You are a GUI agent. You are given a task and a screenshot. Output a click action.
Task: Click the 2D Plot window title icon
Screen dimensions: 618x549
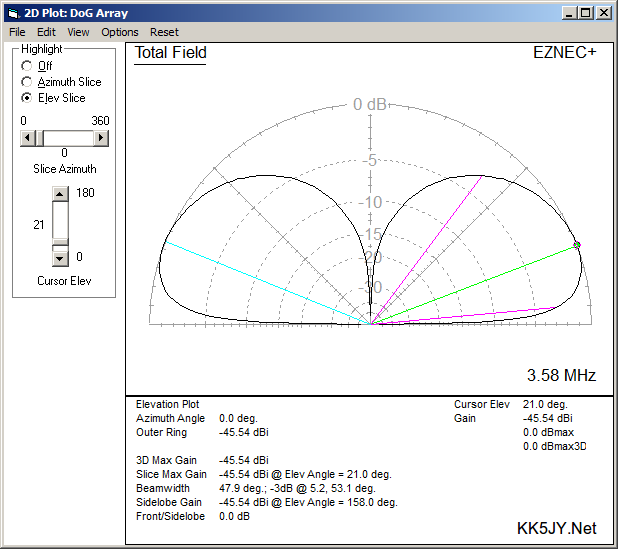pyautogui.click(x=14, y=13)
